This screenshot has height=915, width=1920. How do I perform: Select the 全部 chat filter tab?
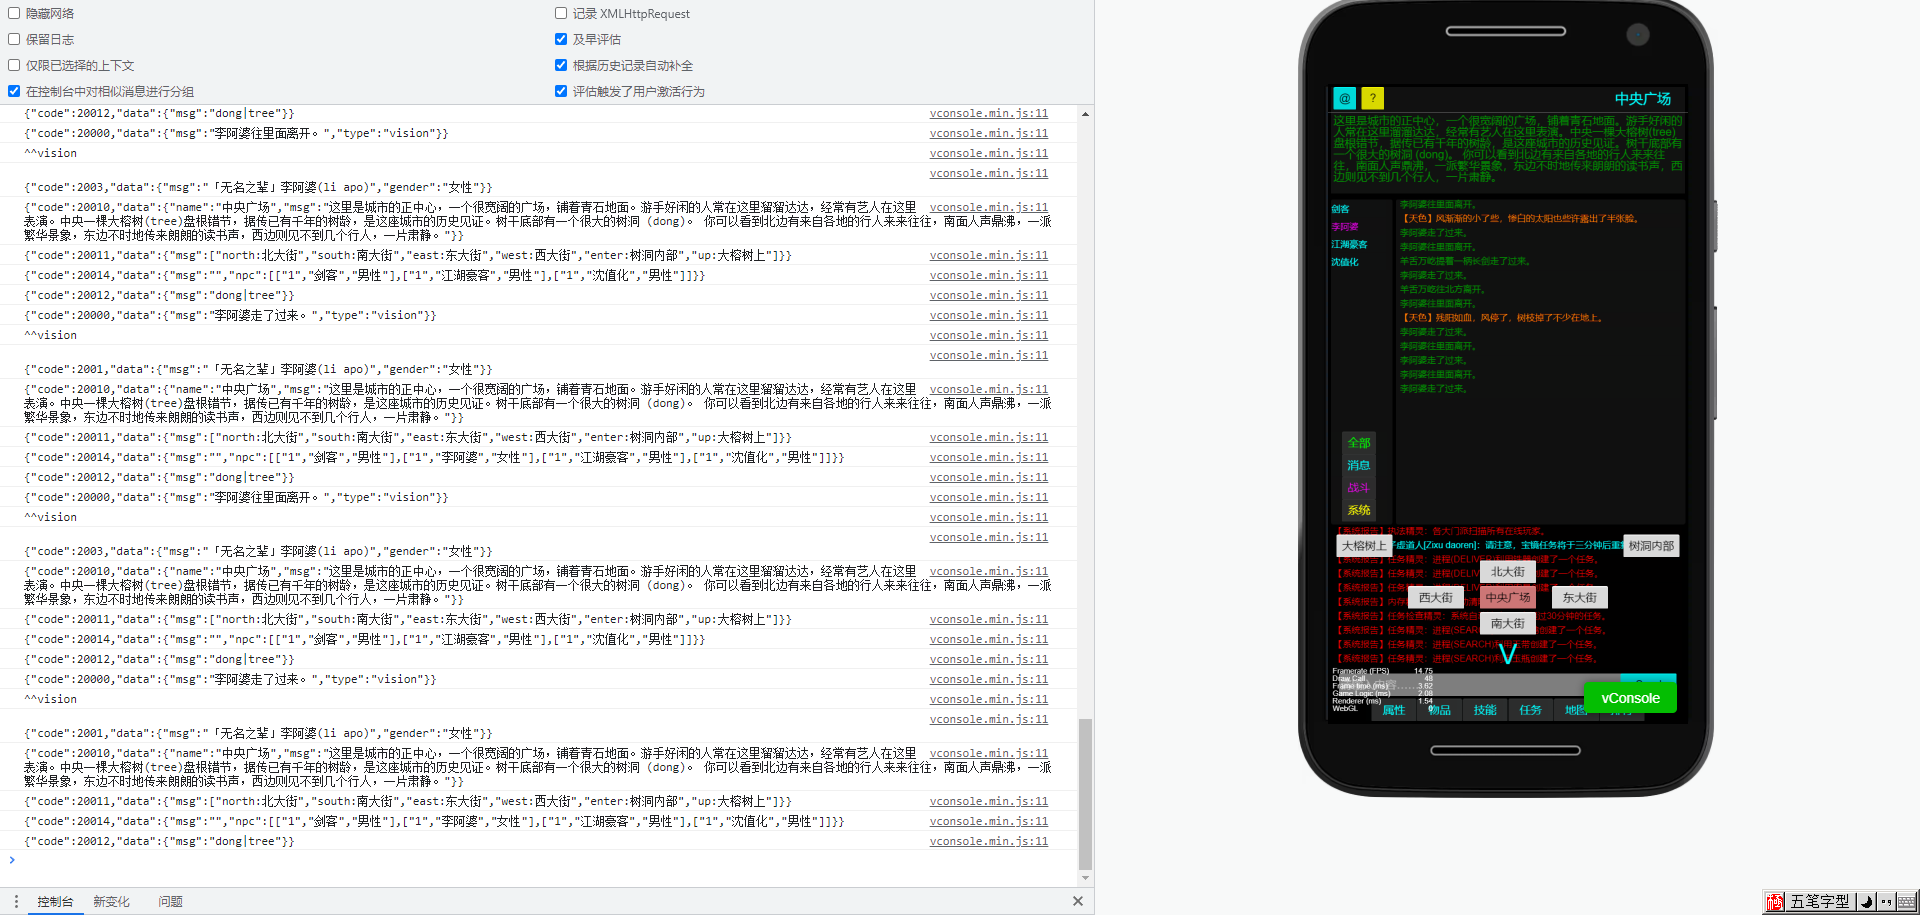1359,443
